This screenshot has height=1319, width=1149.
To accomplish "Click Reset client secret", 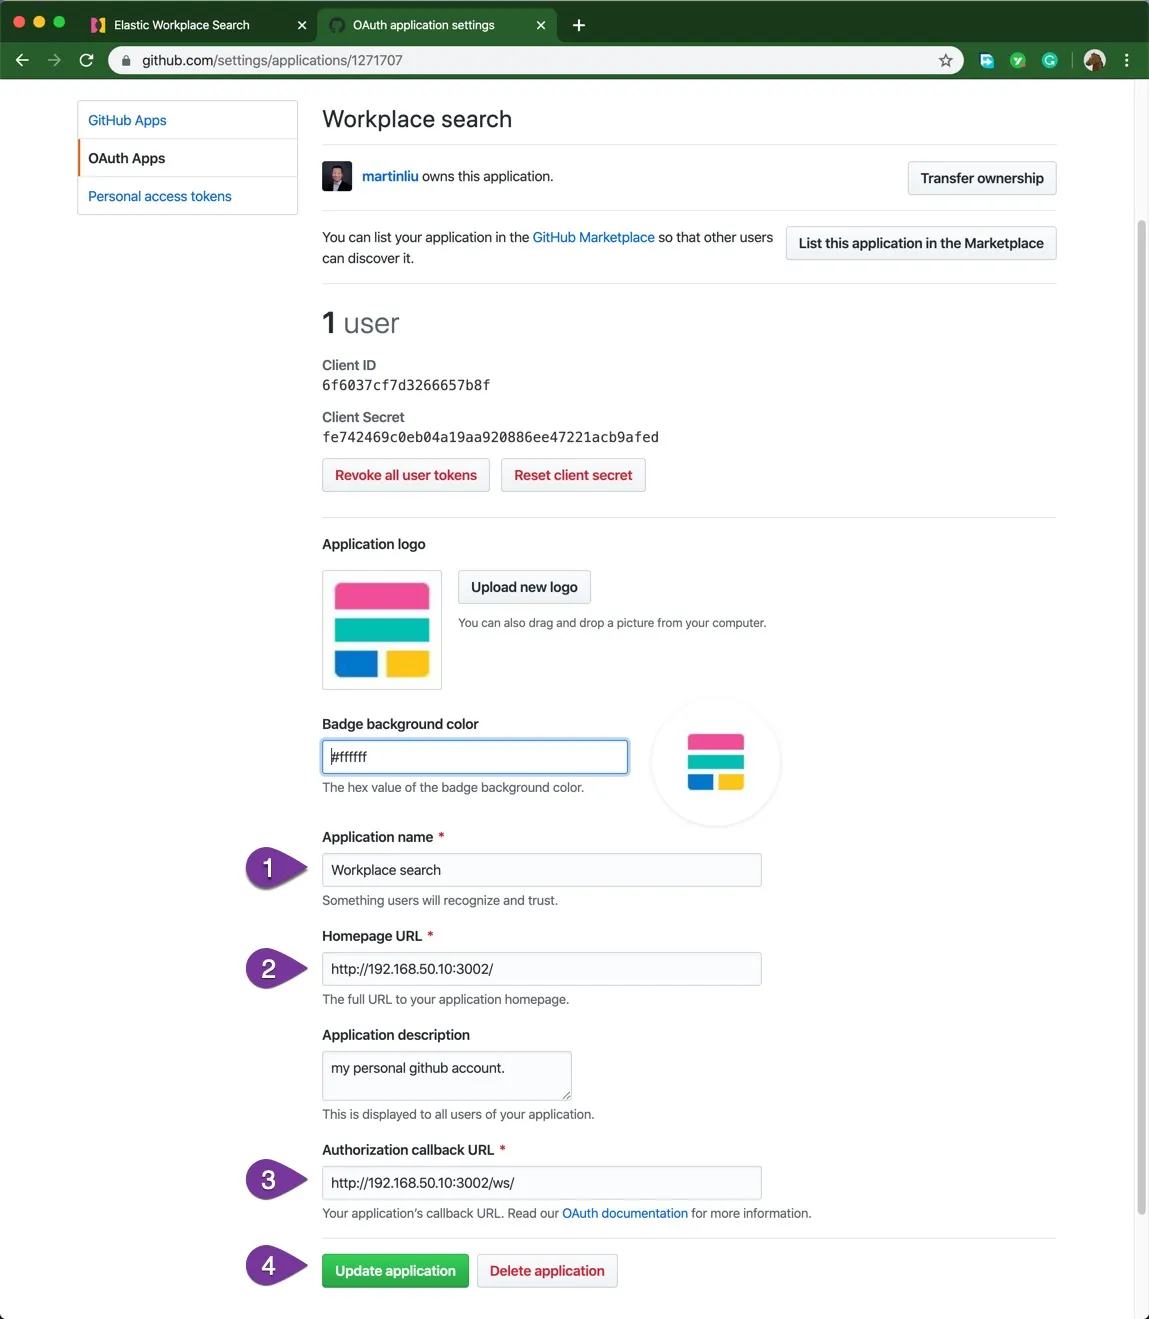I will pos(573,476).
